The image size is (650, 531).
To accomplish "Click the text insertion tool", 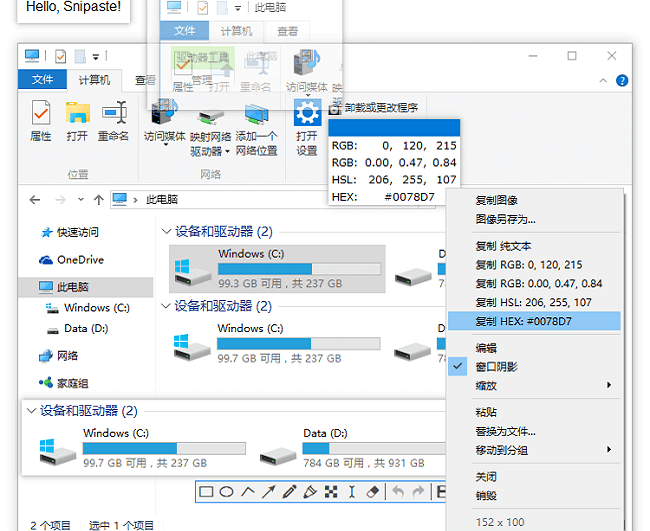I will pyautogui.click(x=352, y=492).
